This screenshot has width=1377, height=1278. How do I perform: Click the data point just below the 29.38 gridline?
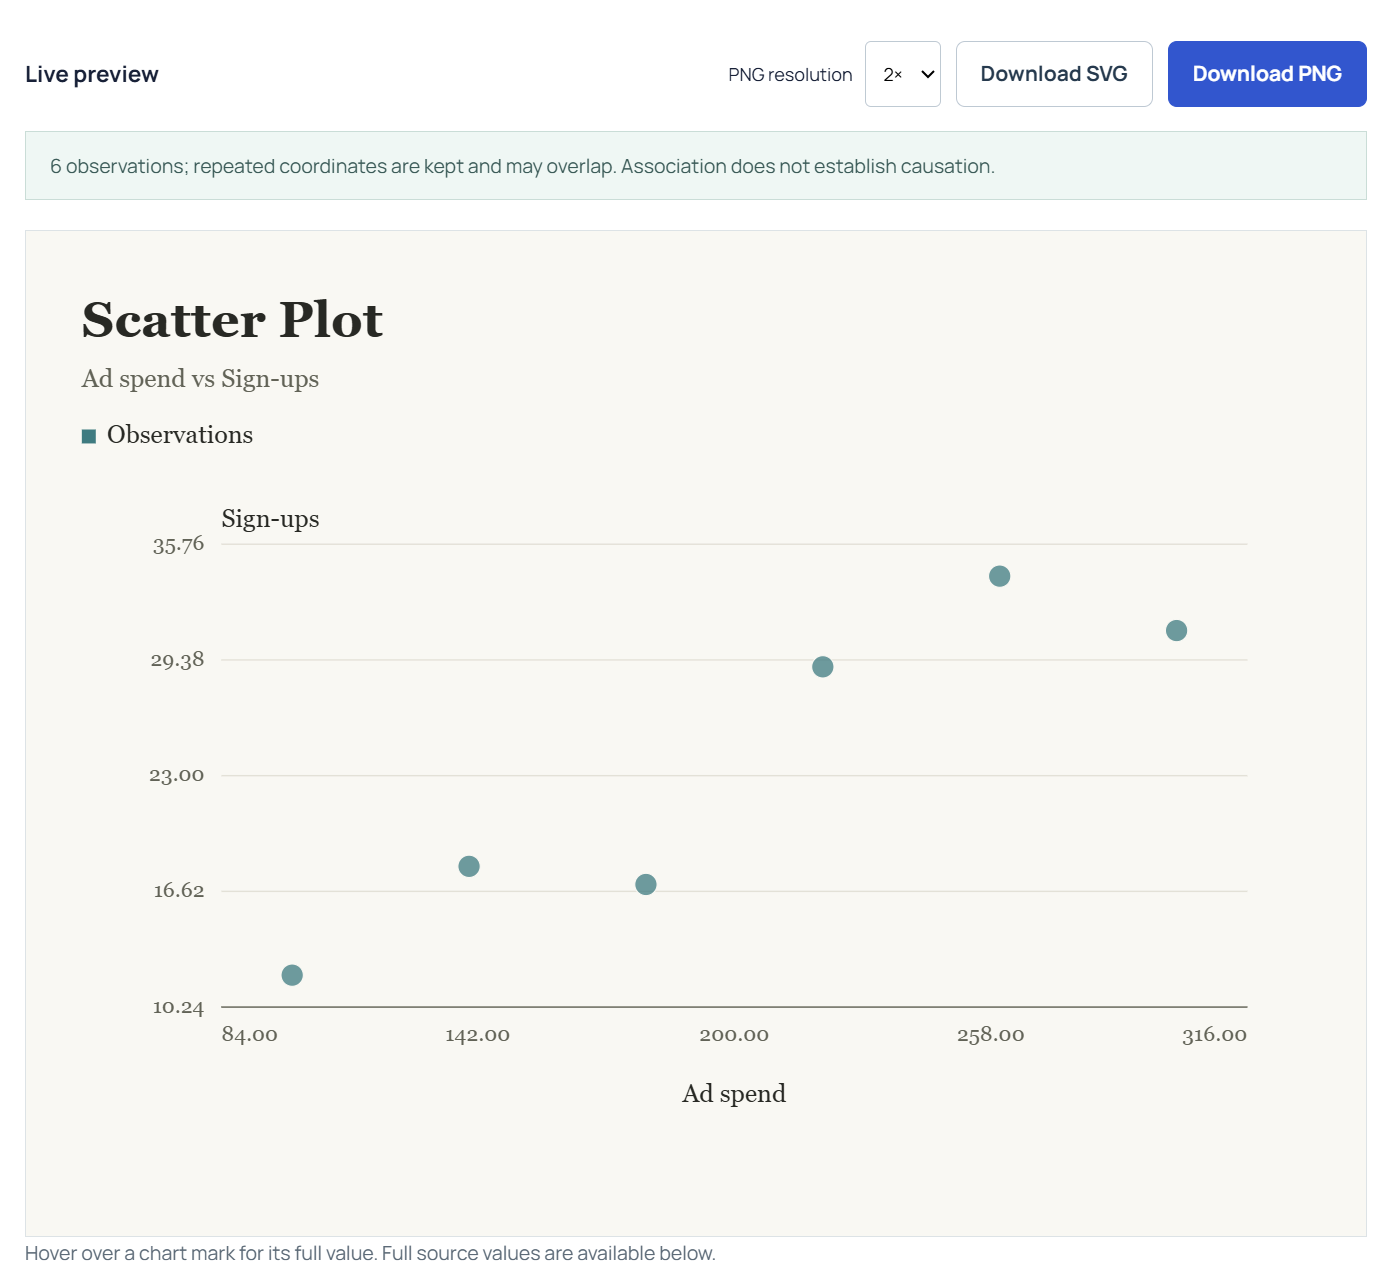tap(822, 667)
